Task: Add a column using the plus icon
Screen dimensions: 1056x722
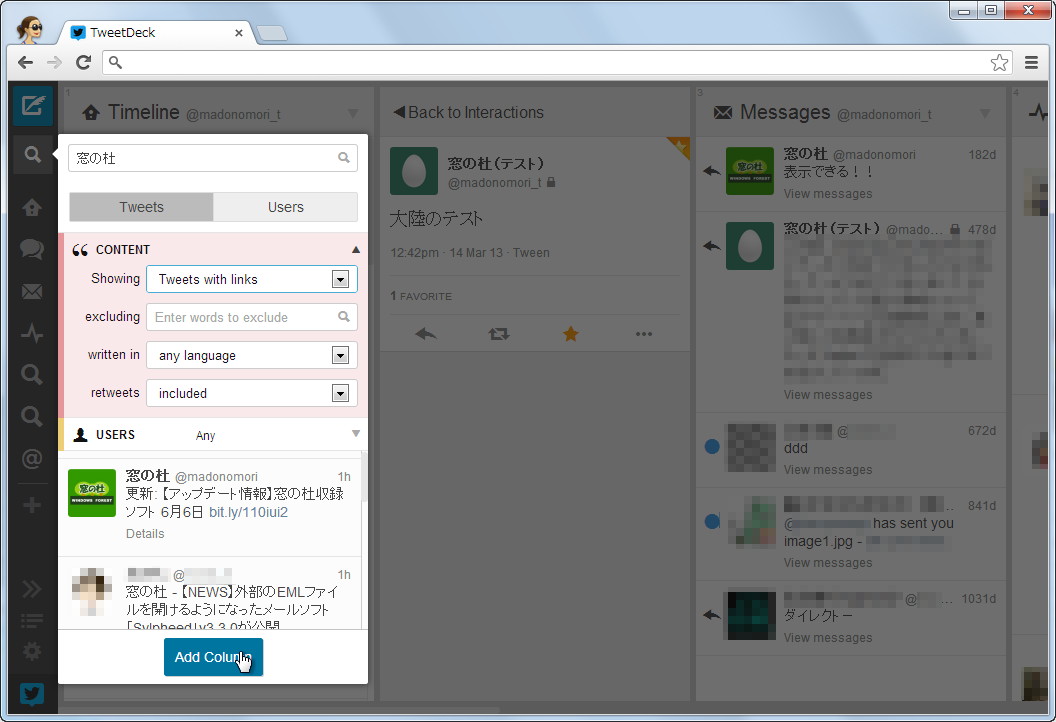Action: coord(31,503)
